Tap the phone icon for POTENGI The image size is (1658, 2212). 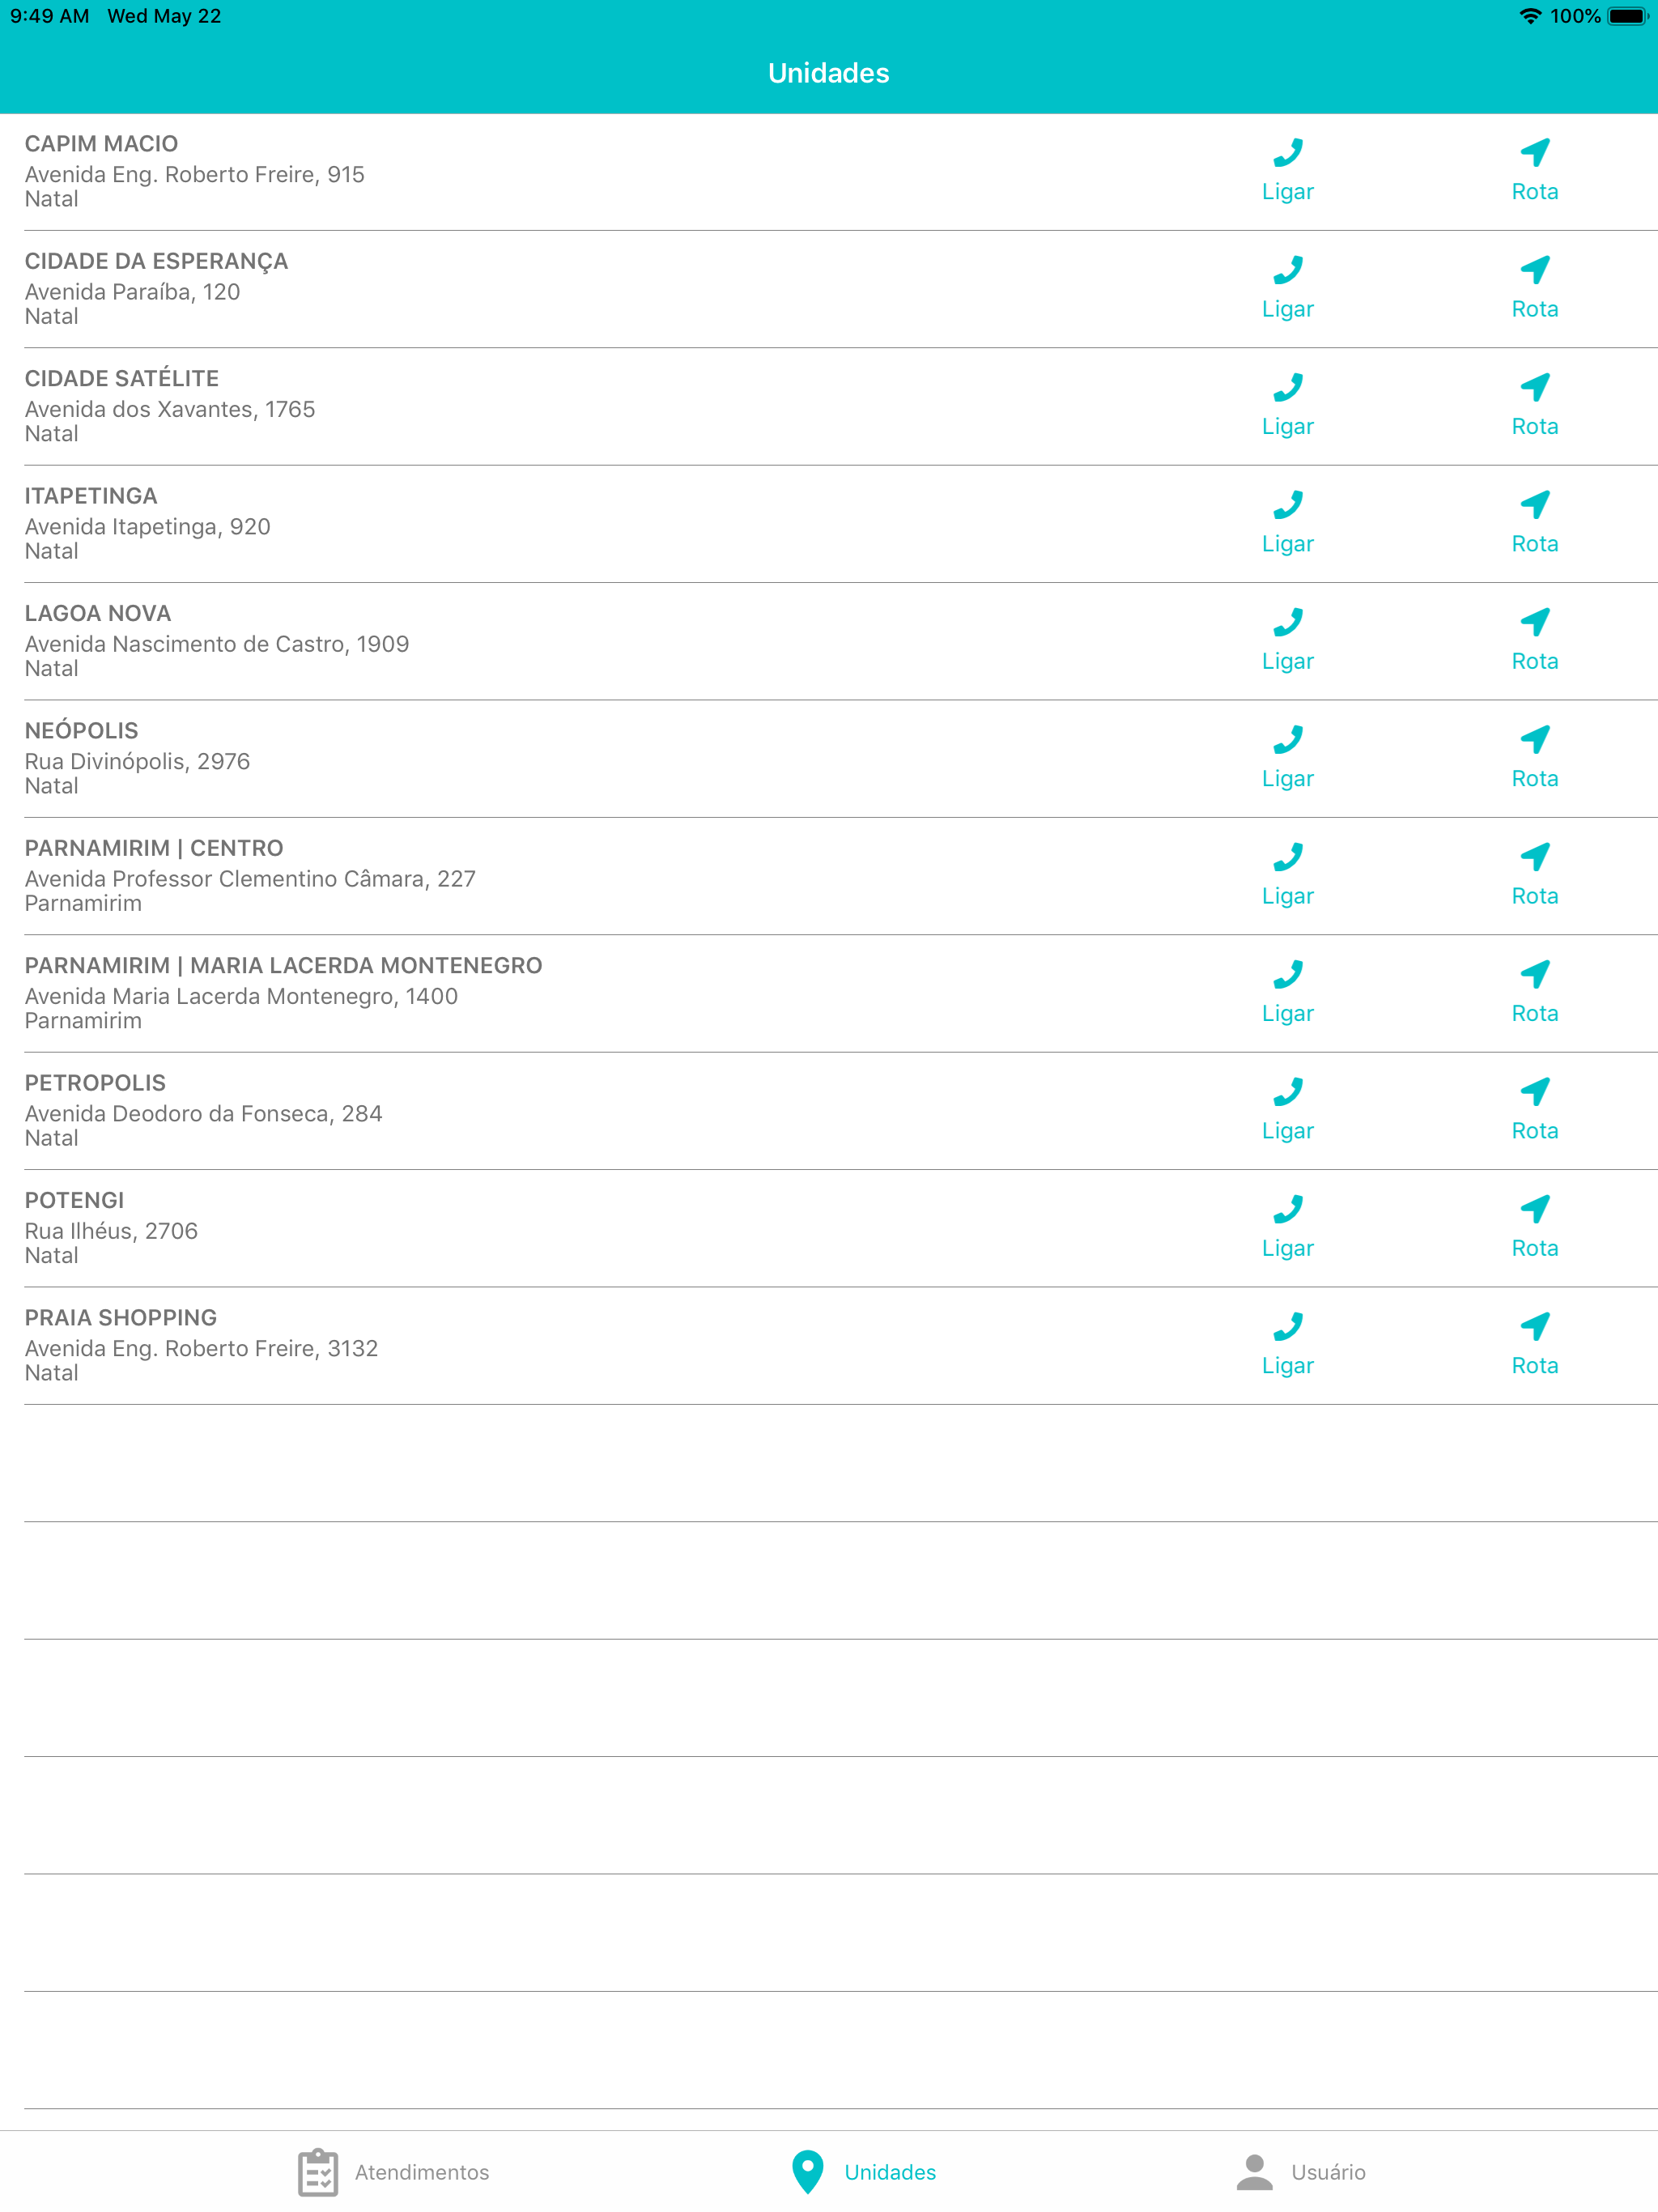[1288, 1209]
